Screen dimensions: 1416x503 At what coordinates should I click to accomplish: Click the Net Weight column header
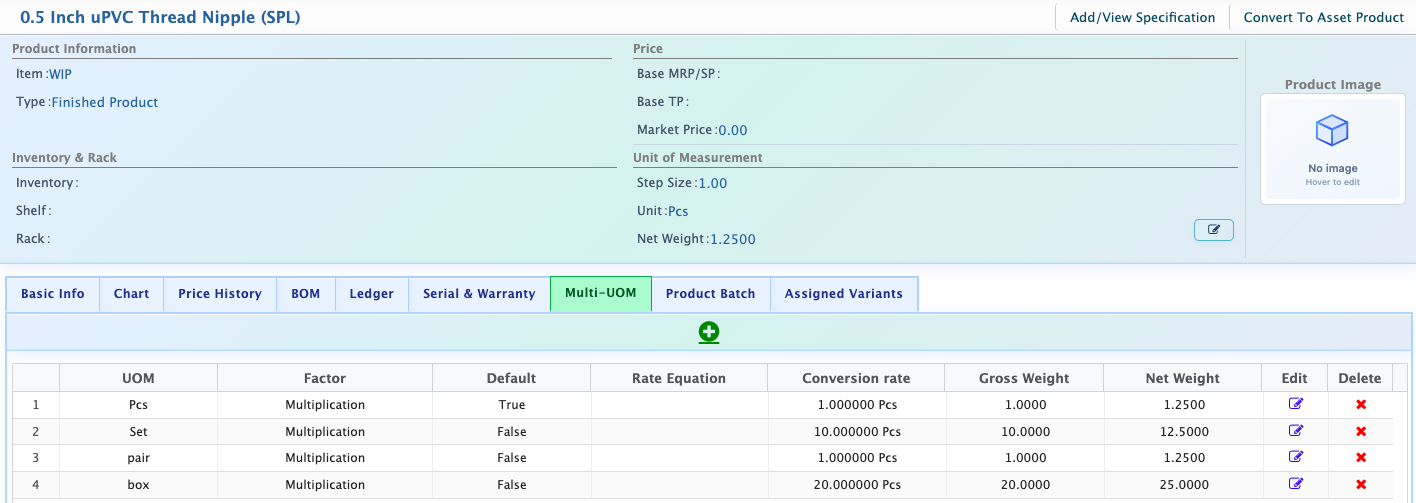(1183, 378)
